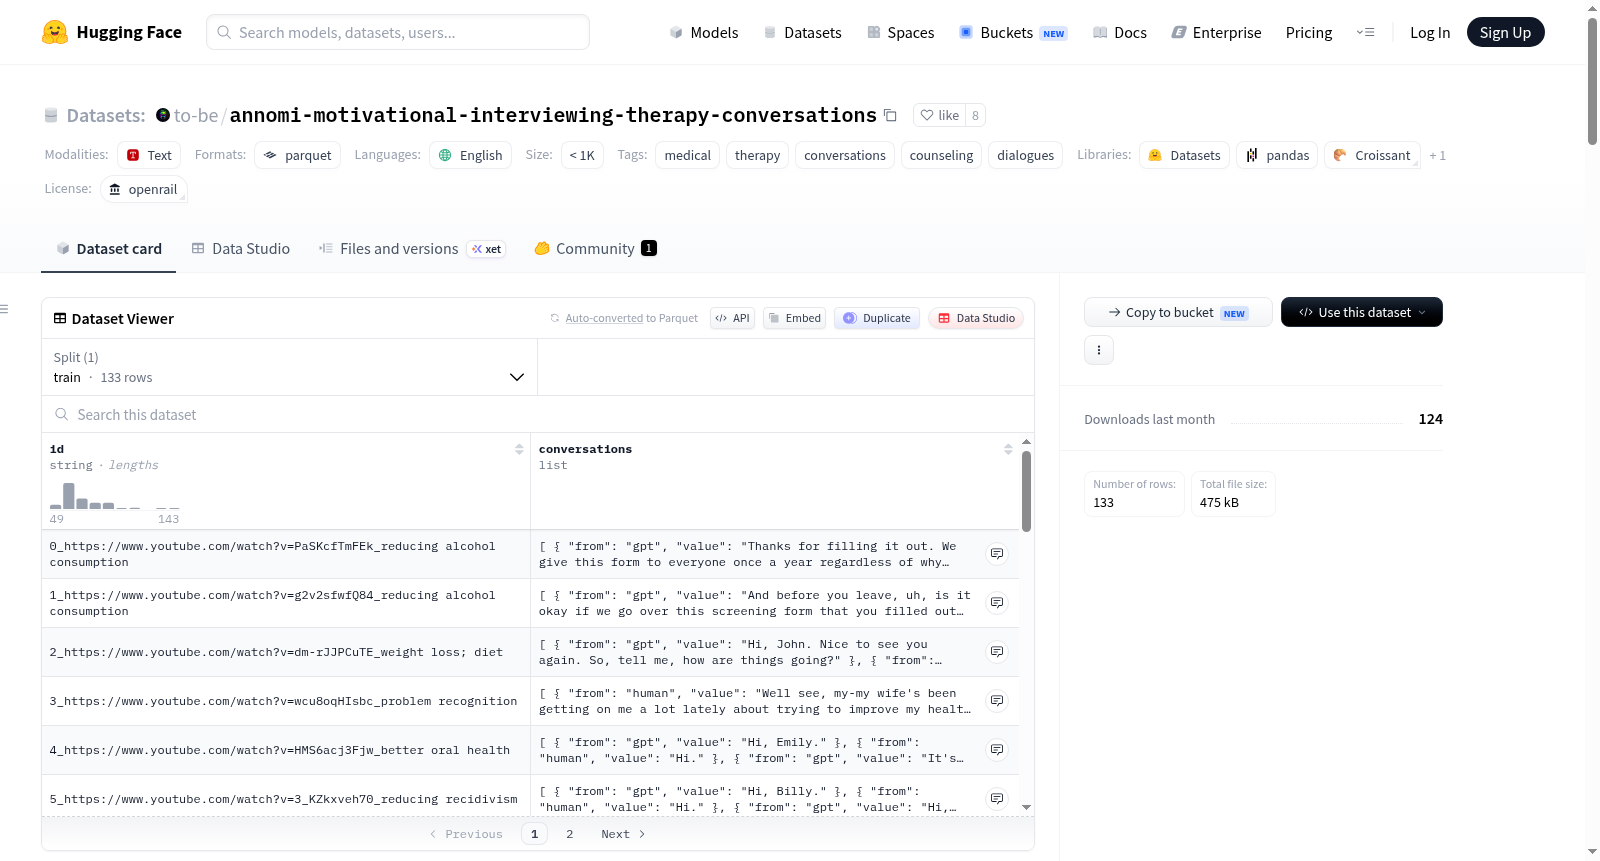
Task: Open conversation preview icon for row 0_https reducing alcohol
Action: tap(997, 554)
